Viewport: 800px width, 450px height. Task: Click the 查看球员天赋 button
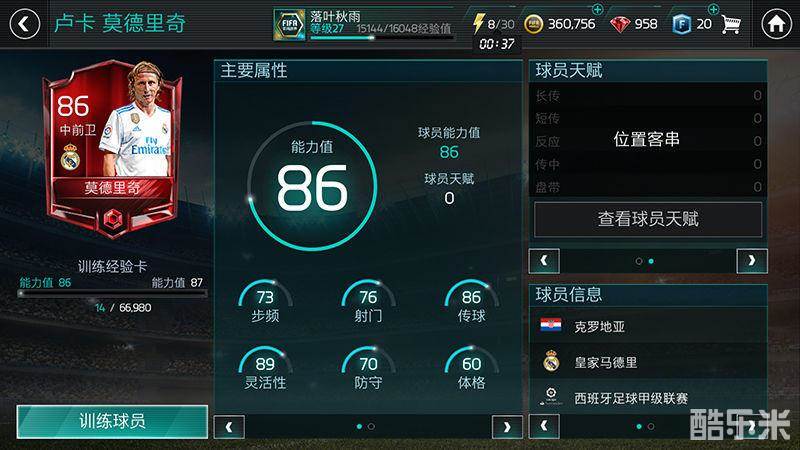click(648, 219)
